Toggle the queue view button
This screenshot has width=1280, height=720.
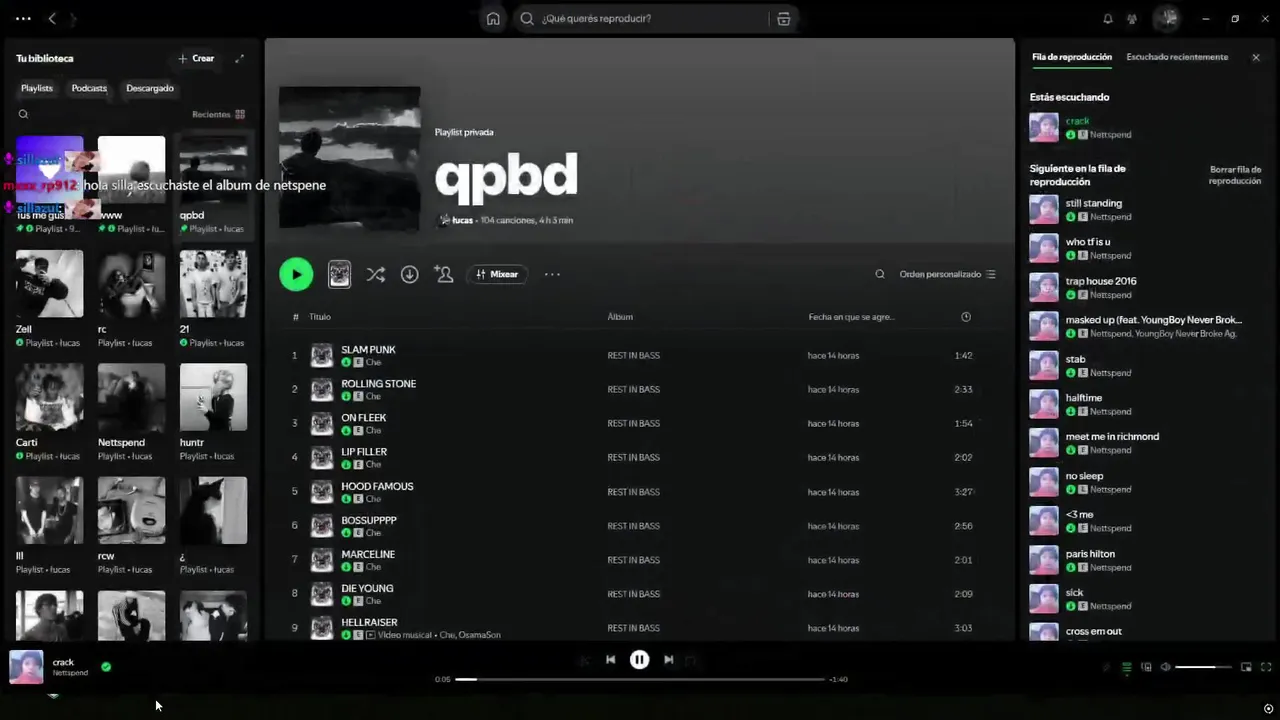(x=1127, y=667)
